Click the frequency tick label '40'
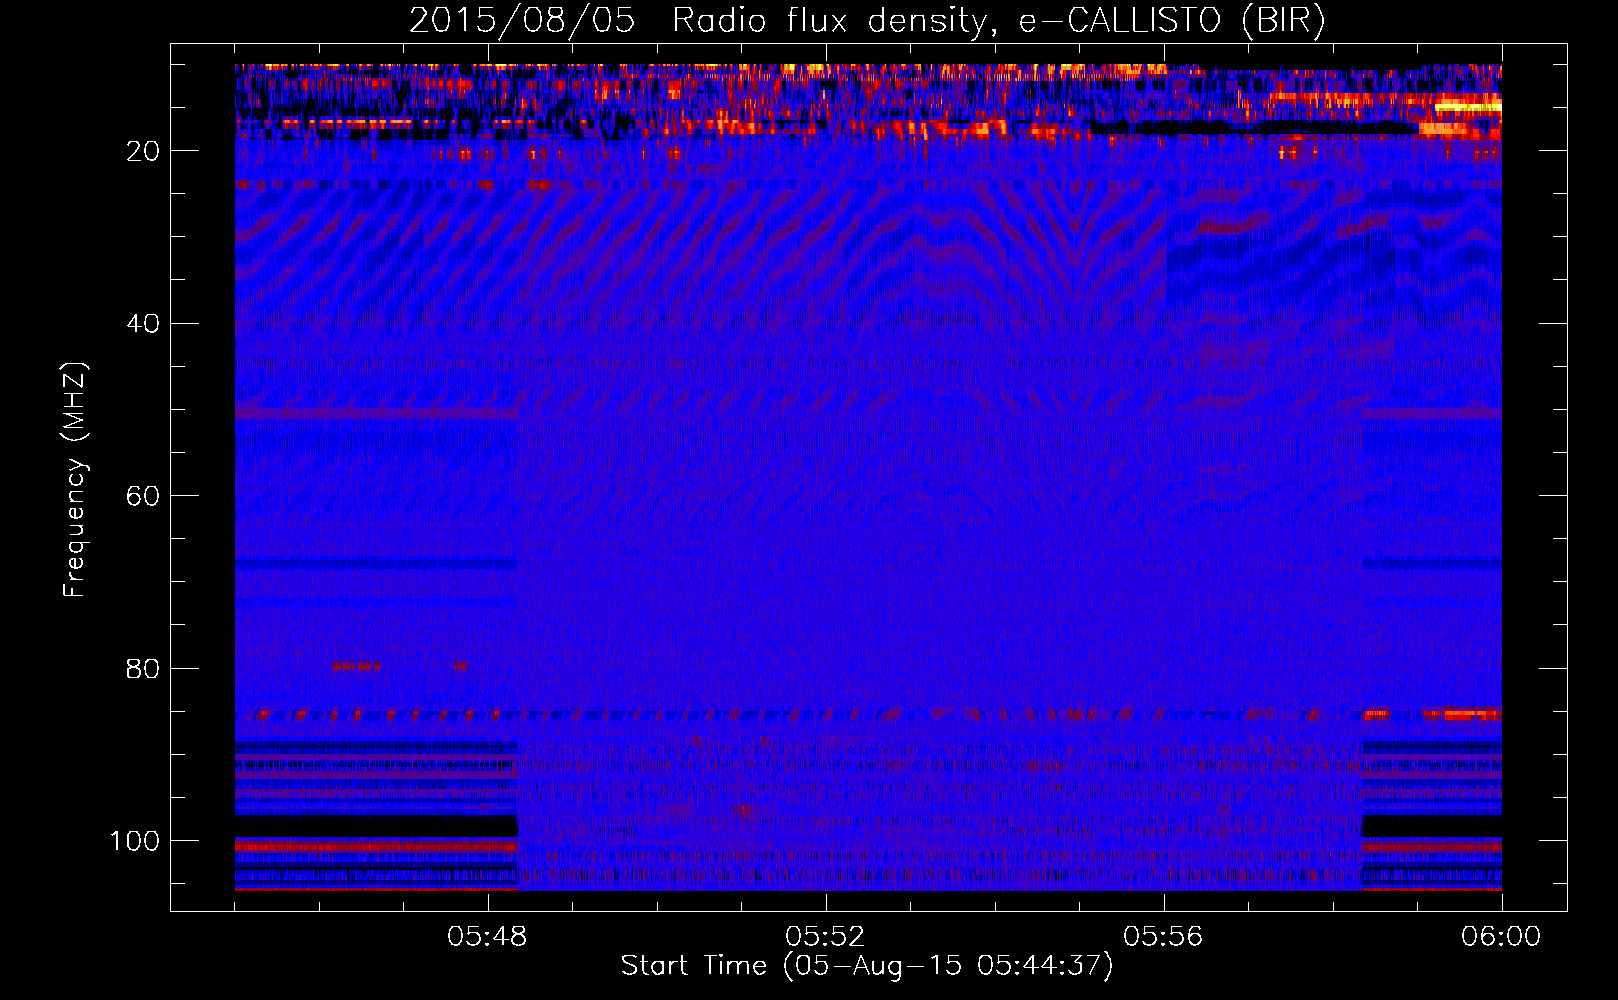Screen dimensions: 1618x1000 point(143,324)
